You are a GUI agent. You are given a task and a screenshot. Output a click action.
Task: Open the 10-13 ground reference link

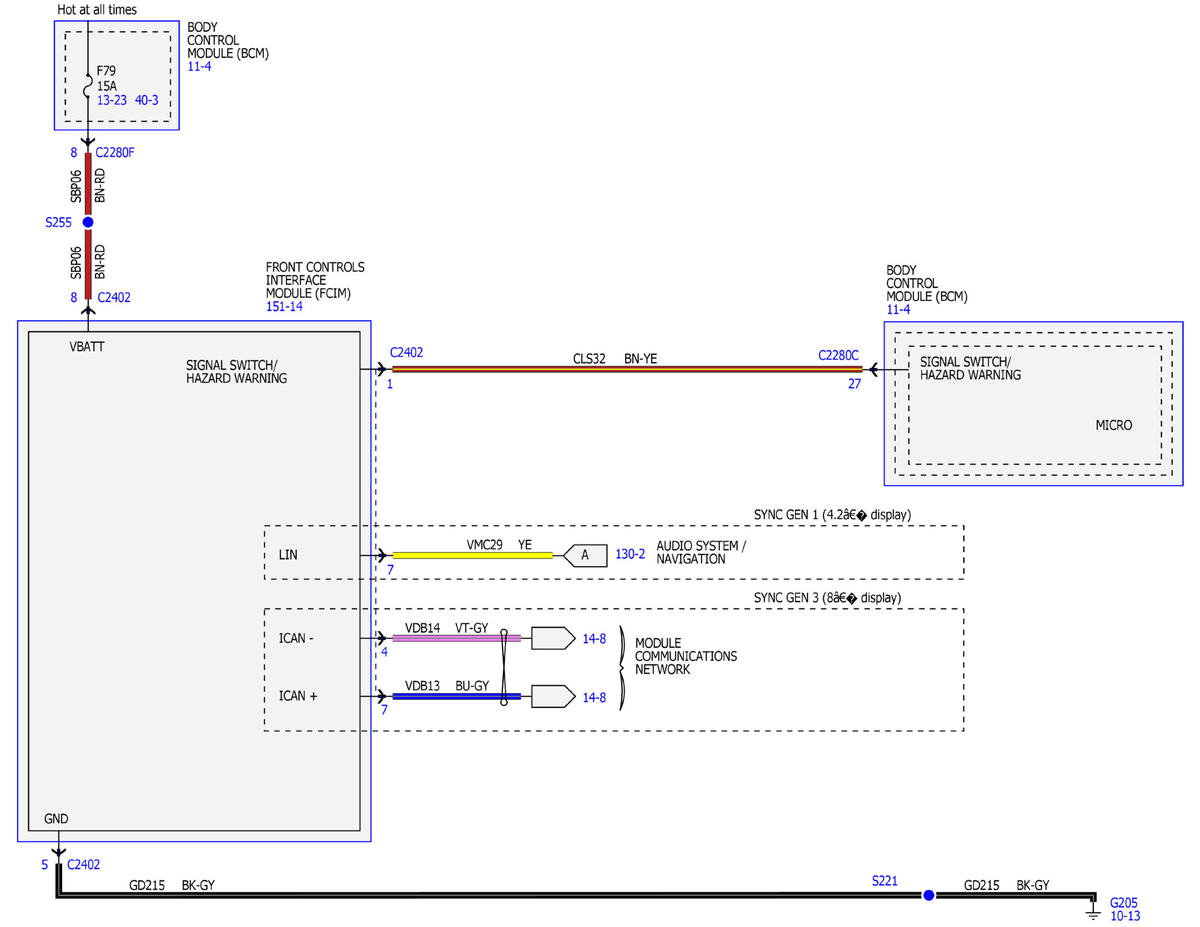point(1125,915)
